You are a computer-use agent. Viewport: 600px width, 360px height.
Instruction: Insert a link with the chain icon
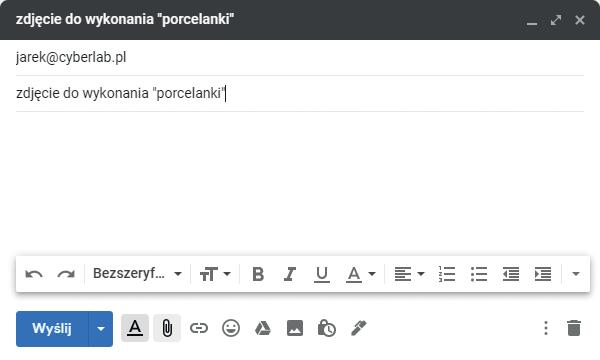[x=199, y=328]
